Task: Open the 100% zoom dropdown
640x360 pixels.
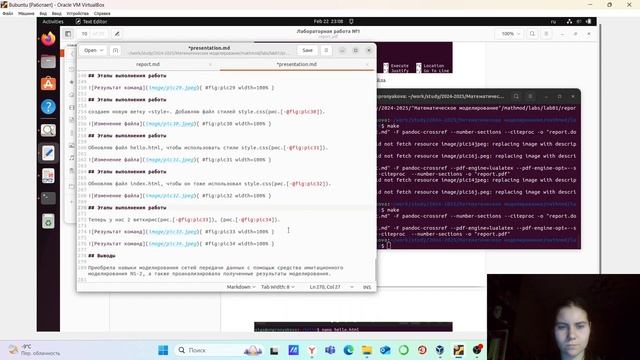Action: tap(510, 34)
